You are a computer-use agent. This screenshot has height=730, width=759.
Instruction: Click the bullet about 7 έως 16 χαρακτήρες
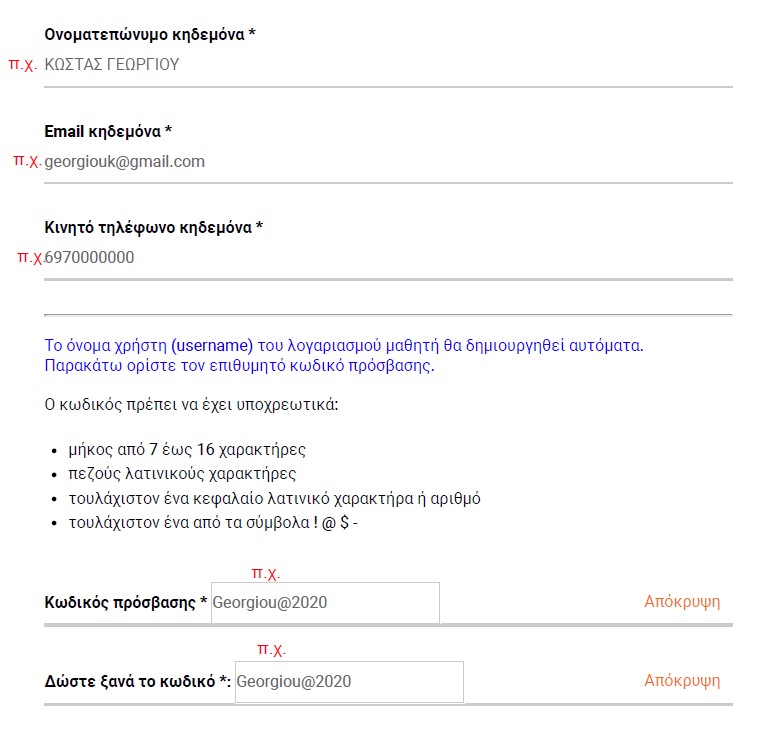[x=187, y=450]
